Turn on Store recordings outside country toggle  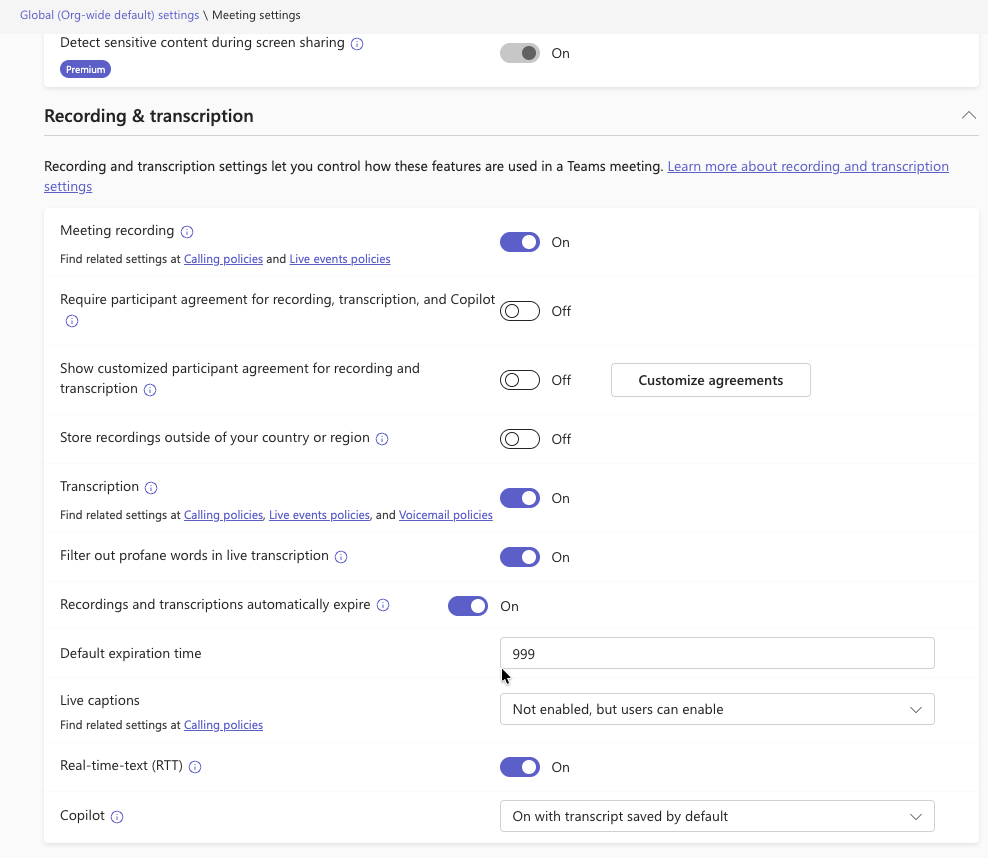click(520, 439)
